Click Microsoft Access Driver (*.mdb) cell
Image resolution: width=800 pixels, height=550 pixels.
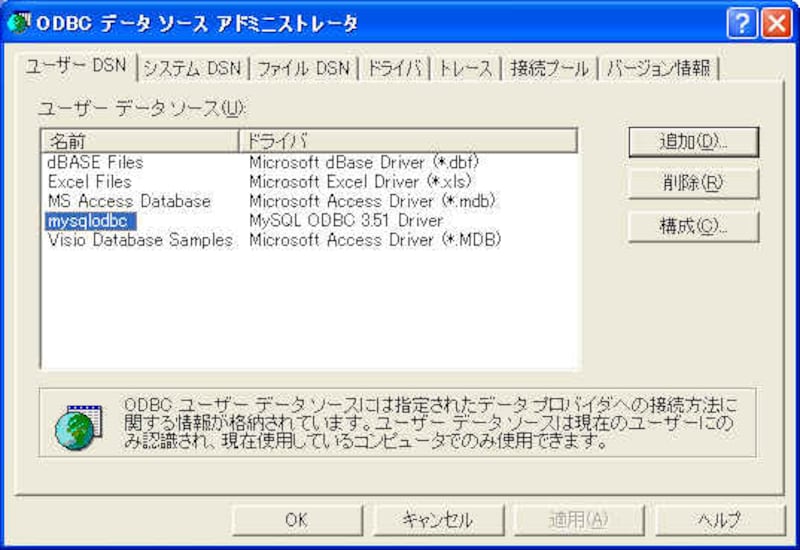coord(372,201)
